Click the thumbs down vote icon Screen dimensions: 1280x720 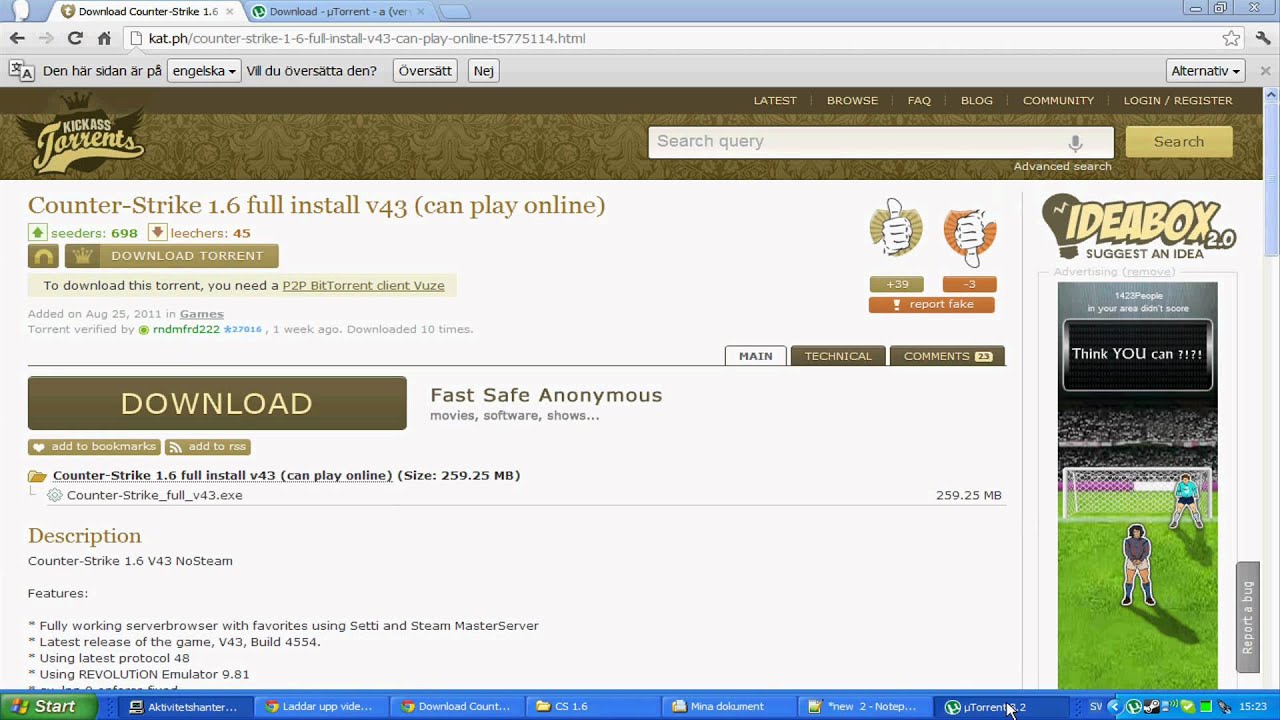(x=969, y=235)
